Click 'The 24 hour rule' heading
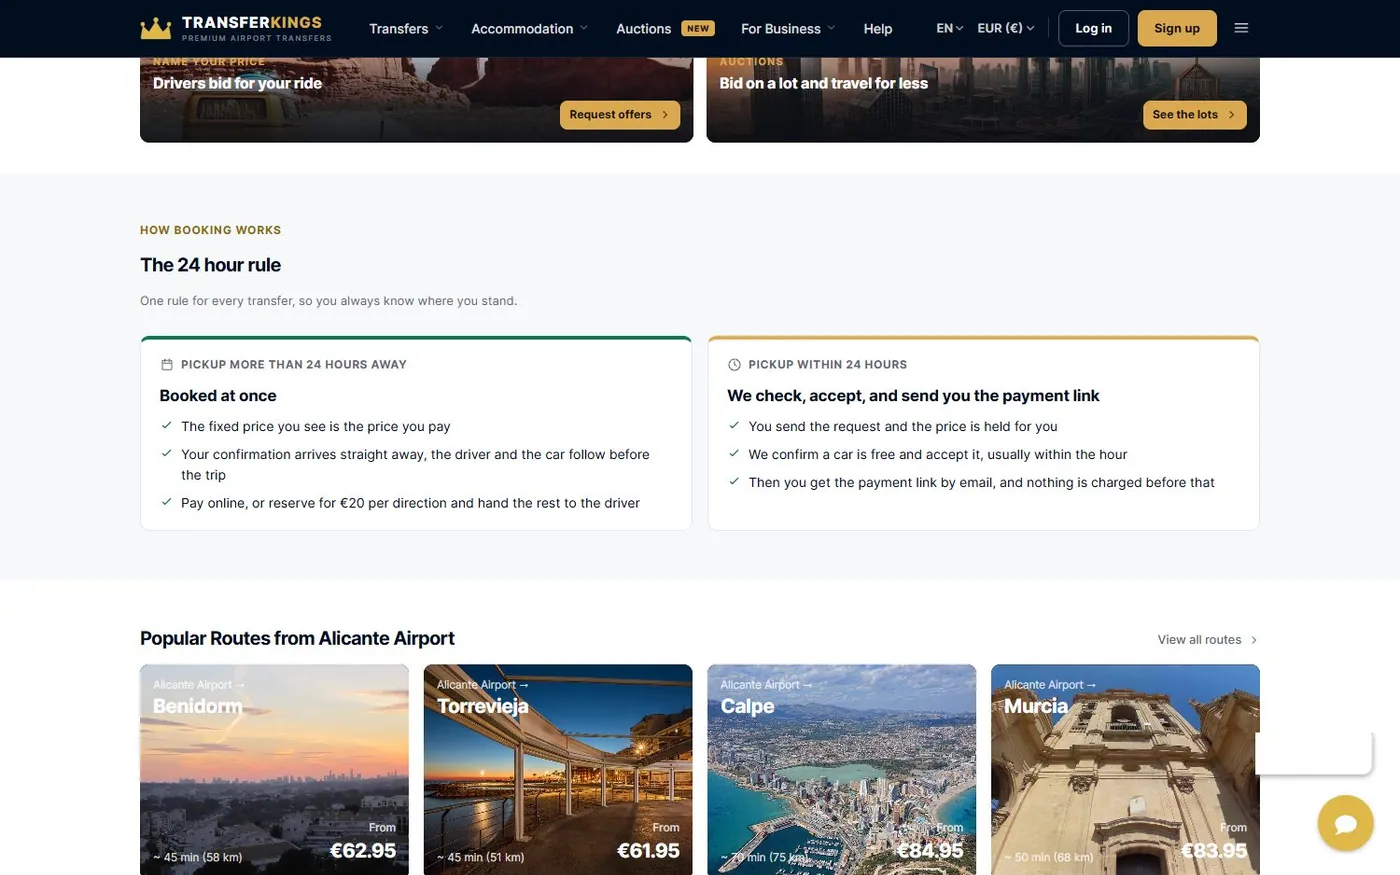Viewport: 1400px width, 875px height. 210,265
